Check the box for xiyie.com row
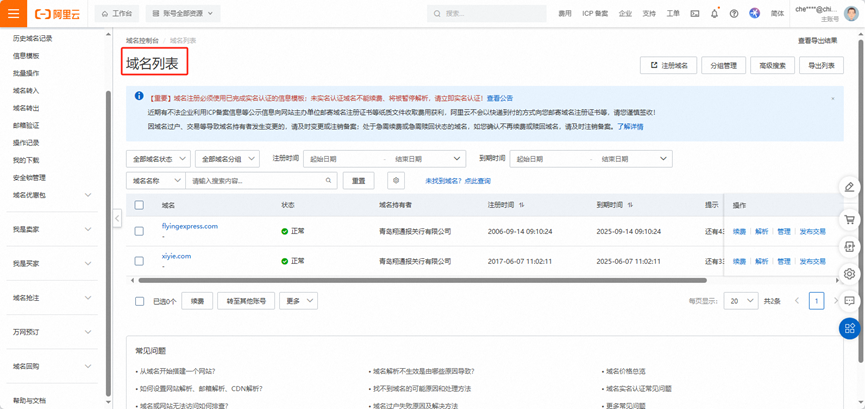The width and height of the screenshot is (865, 409). 139,261
